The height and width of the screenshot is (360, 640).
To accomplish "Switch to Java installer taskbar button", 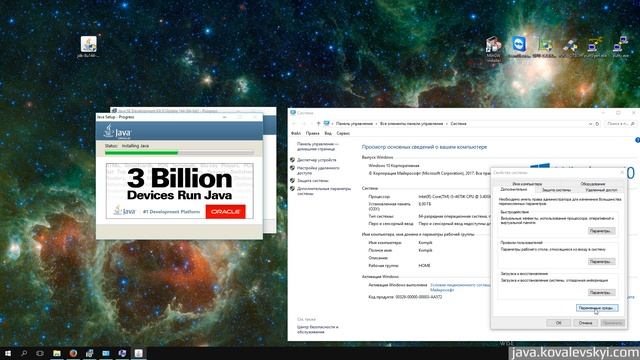I will (138, 353).
